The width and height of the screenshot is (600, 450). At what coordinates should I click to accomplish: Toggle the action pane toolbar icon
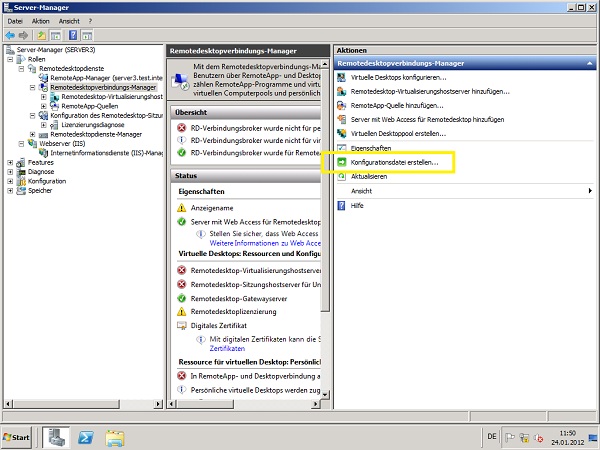point(88,36)
